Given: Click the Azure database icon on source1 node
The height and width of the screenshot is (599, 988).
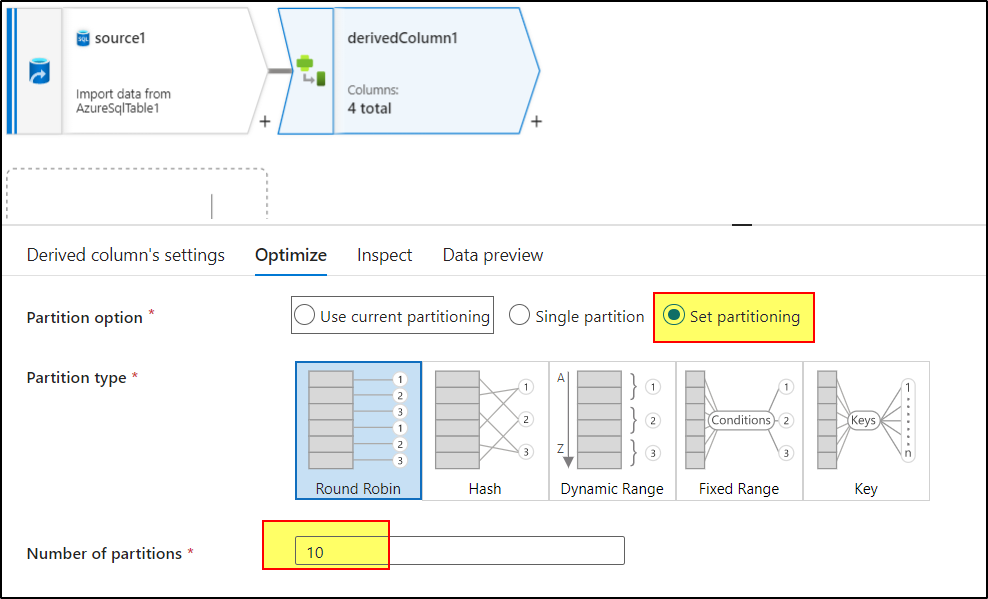Looking at the screenshot, I should coord(37,71).
